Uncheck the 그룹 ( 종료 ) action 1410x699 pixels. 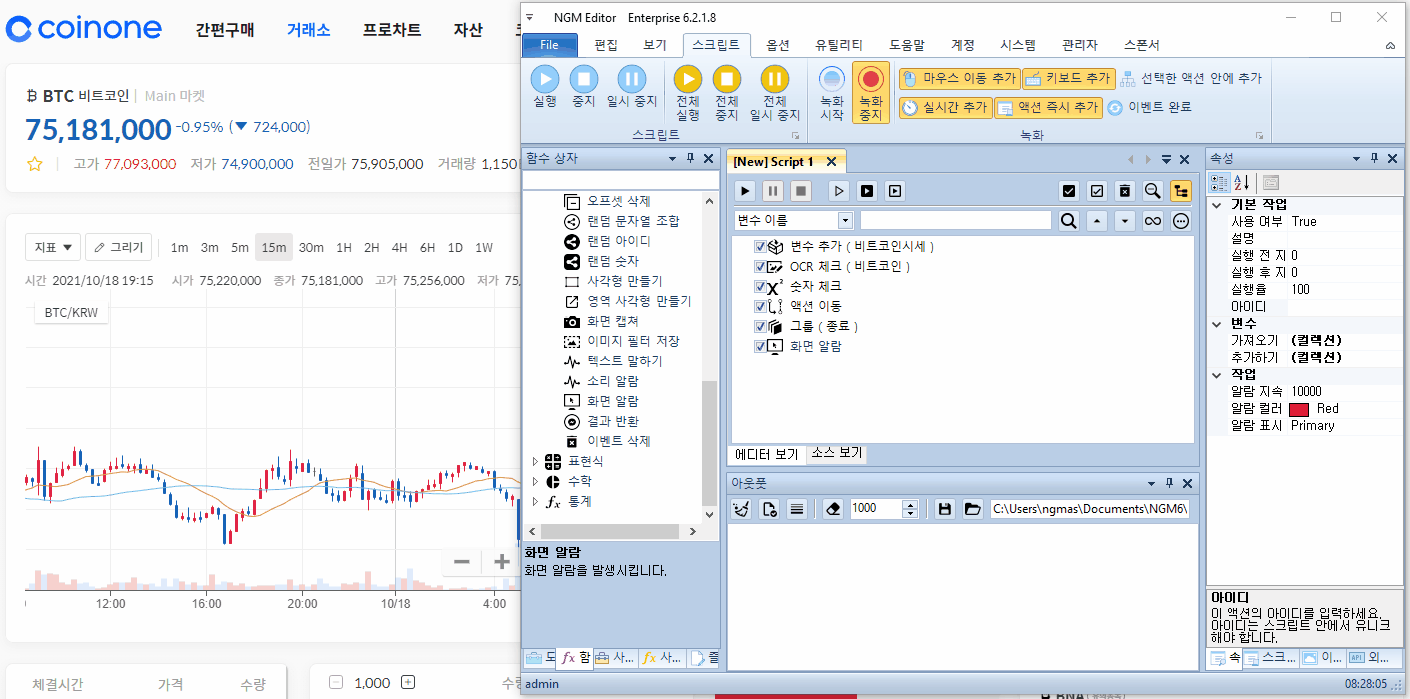coord(761,327)
